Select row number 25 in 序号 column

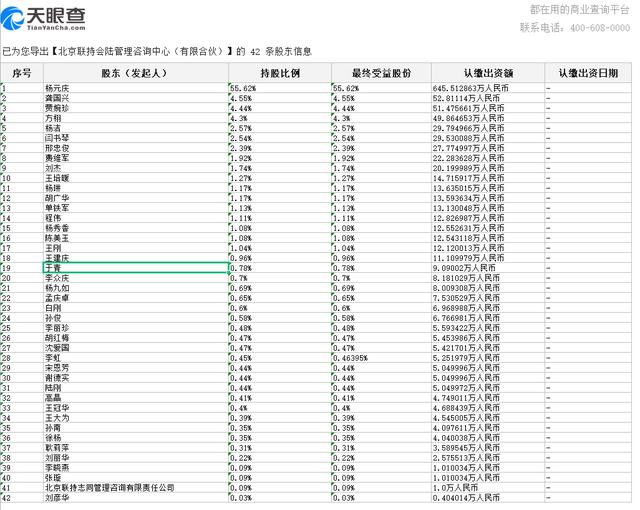(22, 328)
